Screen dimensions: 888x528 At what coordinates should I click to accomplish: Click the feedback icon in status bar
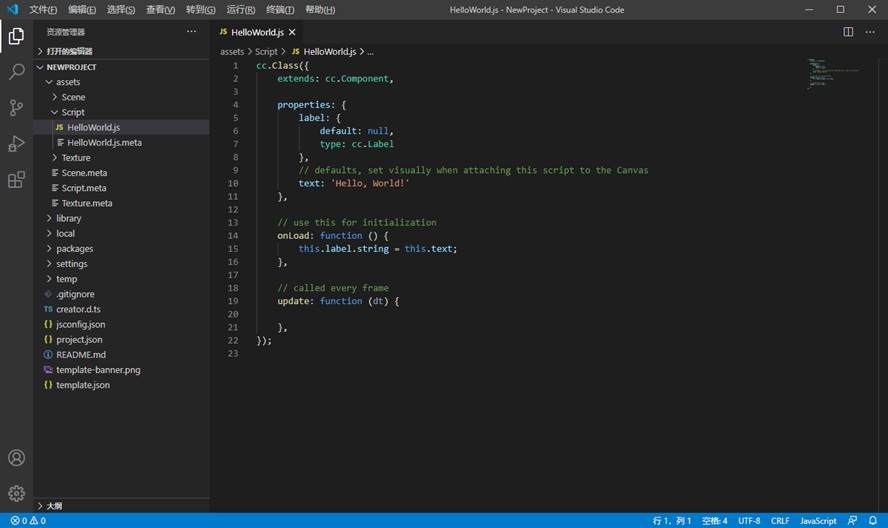click(x=852, y=521)
